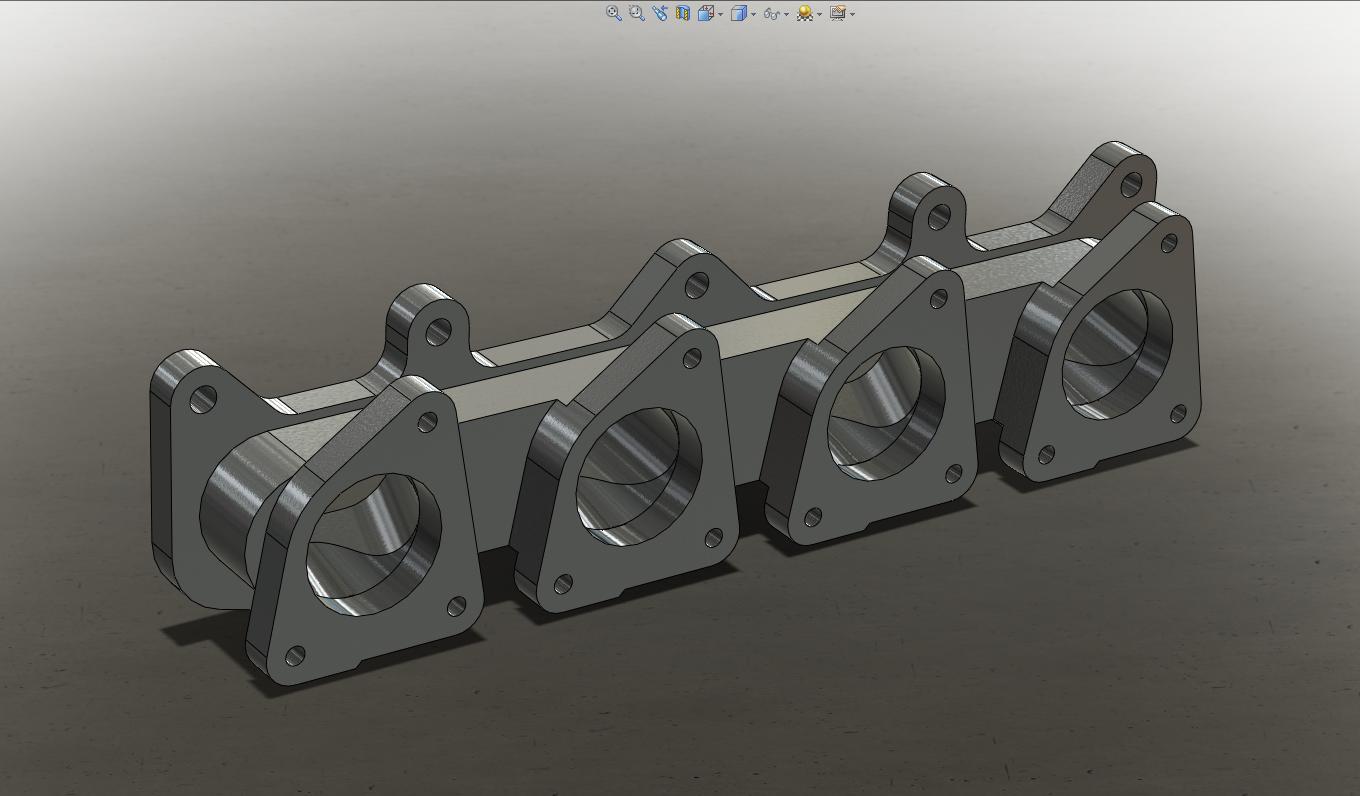
Task: Click the Hide/Show Items glasses icon
Action: (x=771, y=13)
